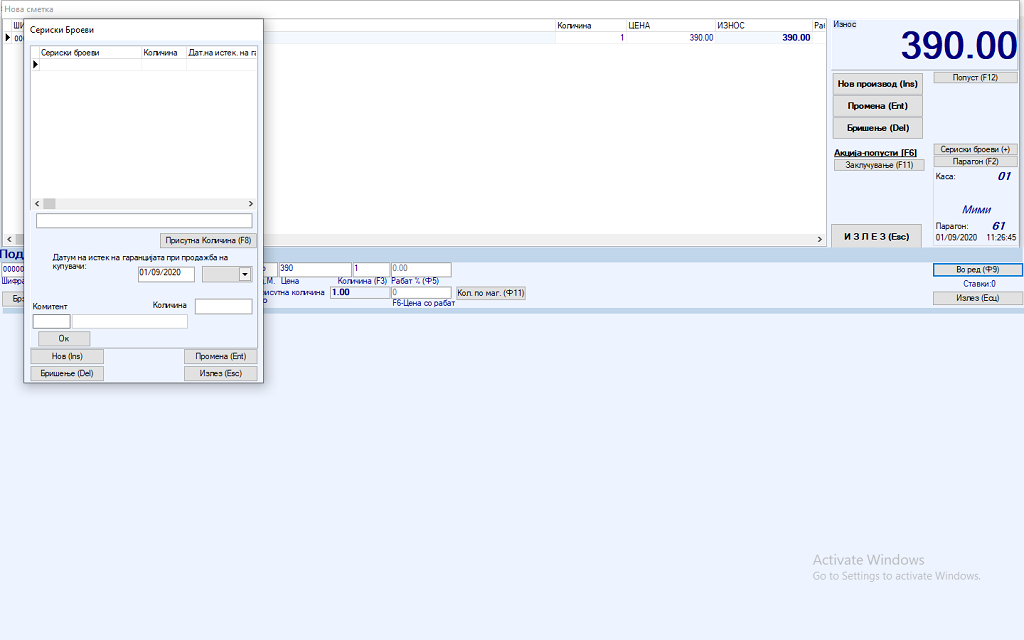Image resolution: width=1024 pixels, height=640 pixels.
Task: Click the Ок button in the serial dialog
Action: tap(64, 339)
